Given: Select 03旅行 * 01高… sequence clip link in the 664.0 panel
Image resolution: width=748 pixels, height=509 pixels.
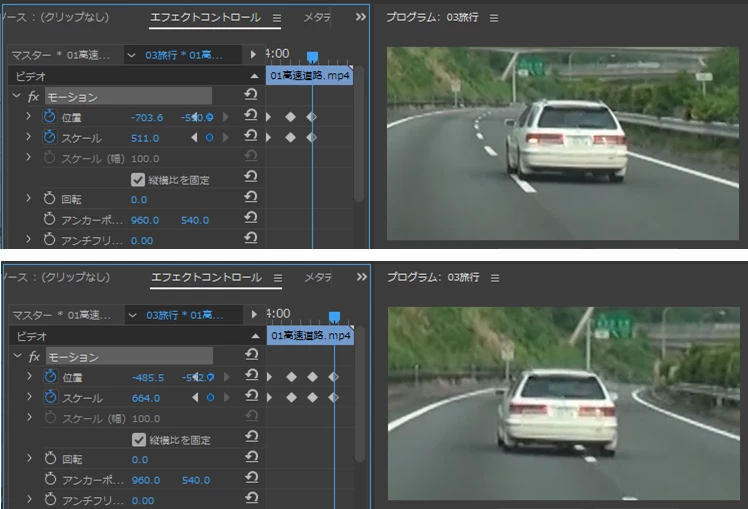Looking at the screenshot, I should (x=185, y=315).
